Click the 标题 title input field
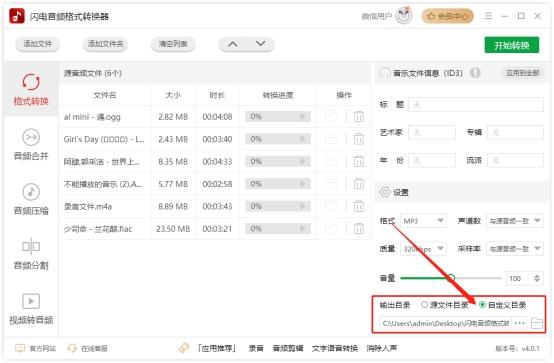This screenshot has width=554, height=363. (476, 105)
